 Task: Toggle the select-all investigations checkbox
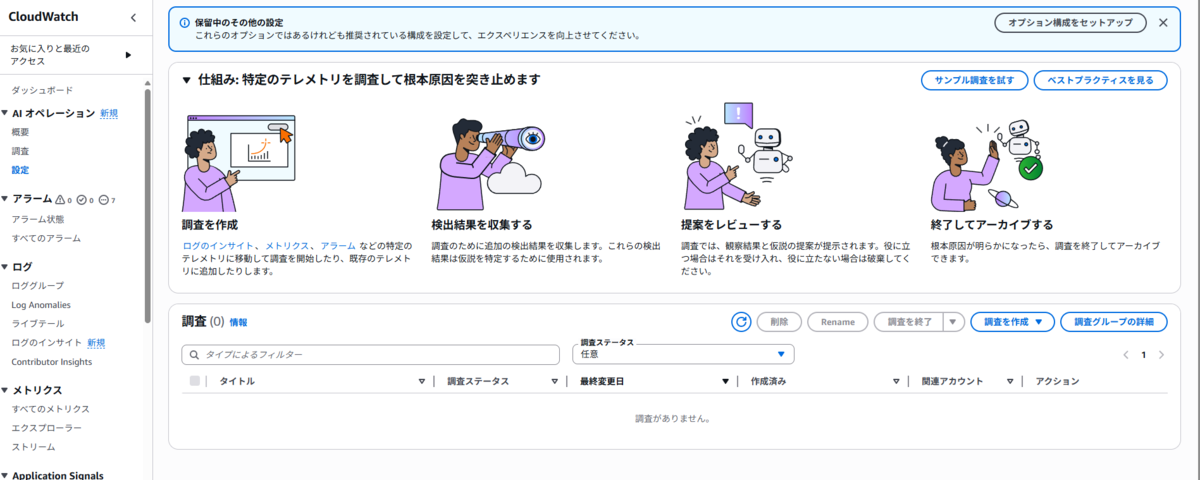pyautogui.click(x=195, y=381)
